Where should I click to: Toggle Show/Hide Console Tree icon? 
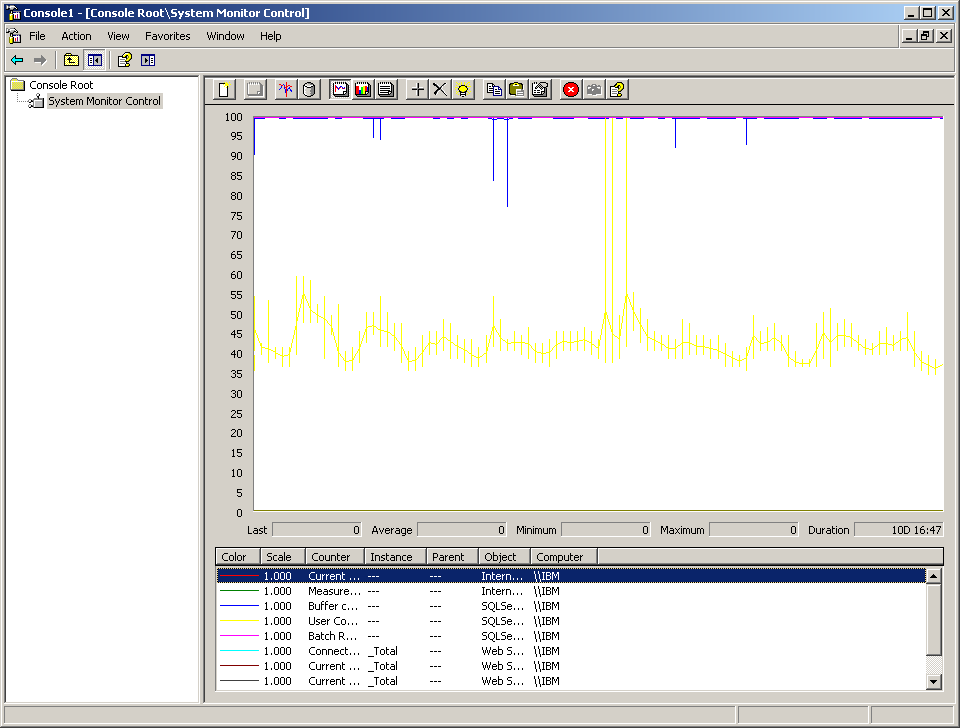coord(94,60)
